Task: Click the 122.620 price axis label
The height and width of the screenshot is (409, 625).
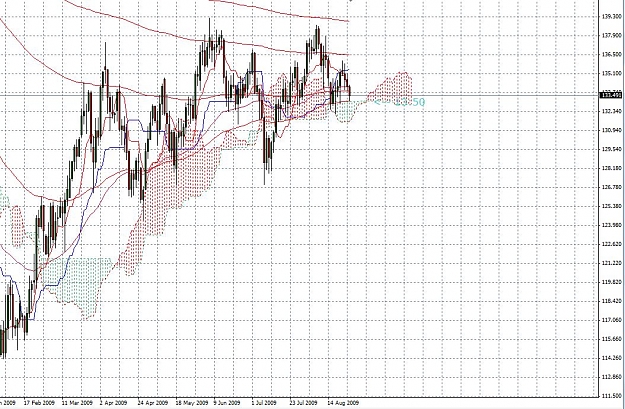Action: (612, 244)
